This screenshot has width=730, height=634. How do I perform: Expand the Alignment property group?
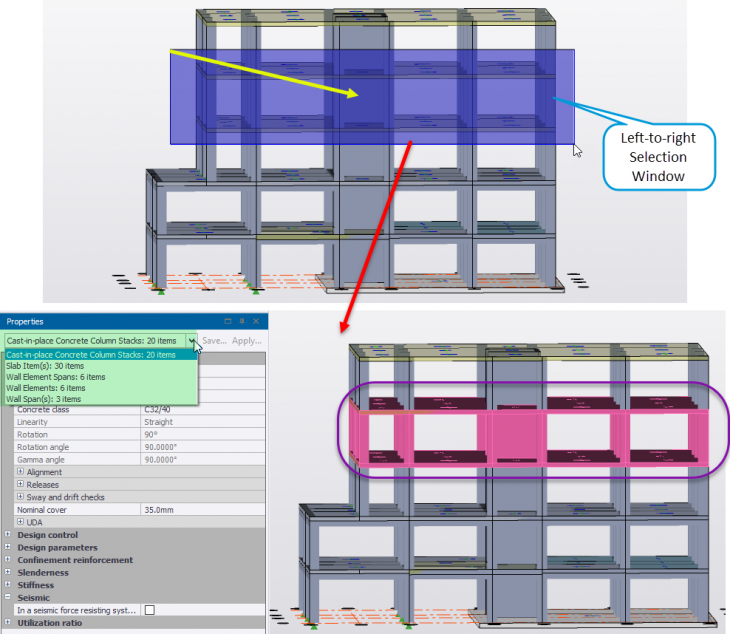(21, 472)
